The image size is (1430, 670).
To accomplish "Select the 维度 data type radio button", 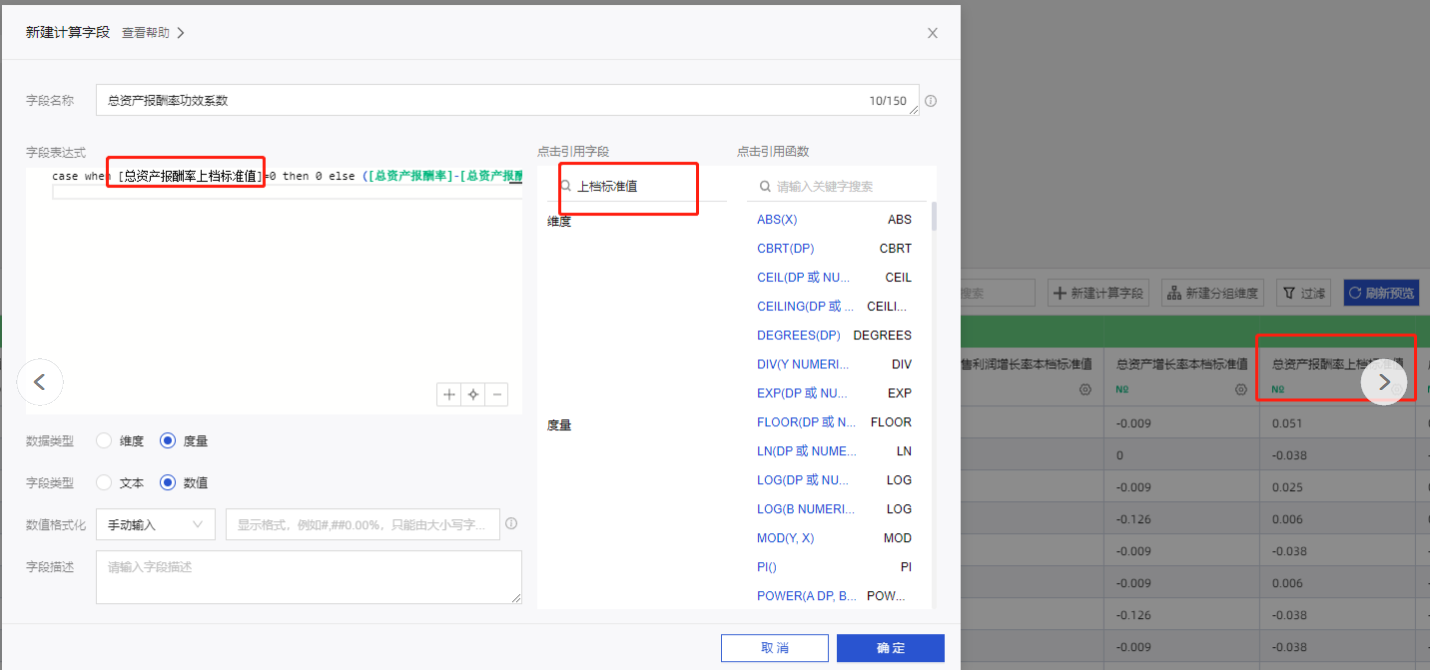I will [x=104, y=441].
